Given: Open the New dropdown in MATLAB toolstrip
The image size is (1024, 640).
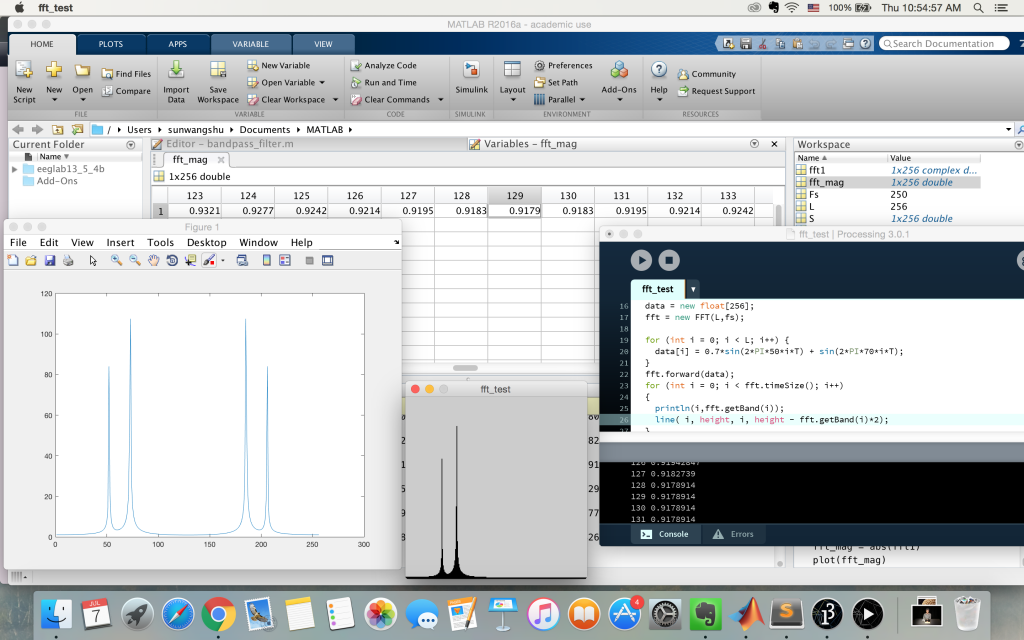Looking at the screenshot, I should coord(54,100).
